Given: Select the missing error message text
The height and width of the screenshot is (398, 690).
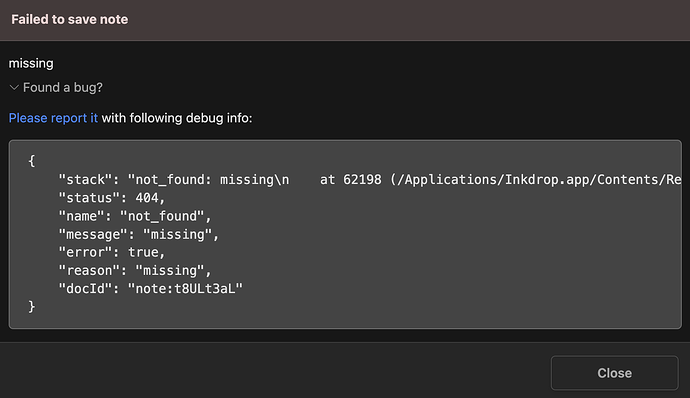Looking at the screenshot, I should point(31,63).
